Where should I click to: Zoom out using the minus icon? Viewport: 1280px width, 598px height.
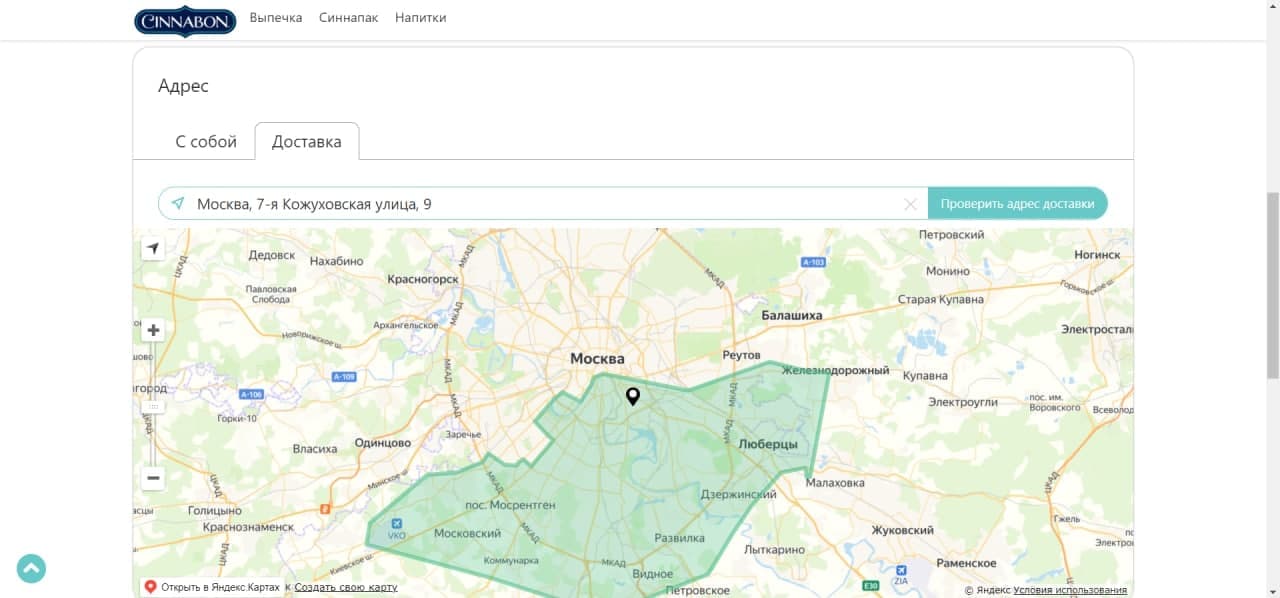[x=152, y=478]
